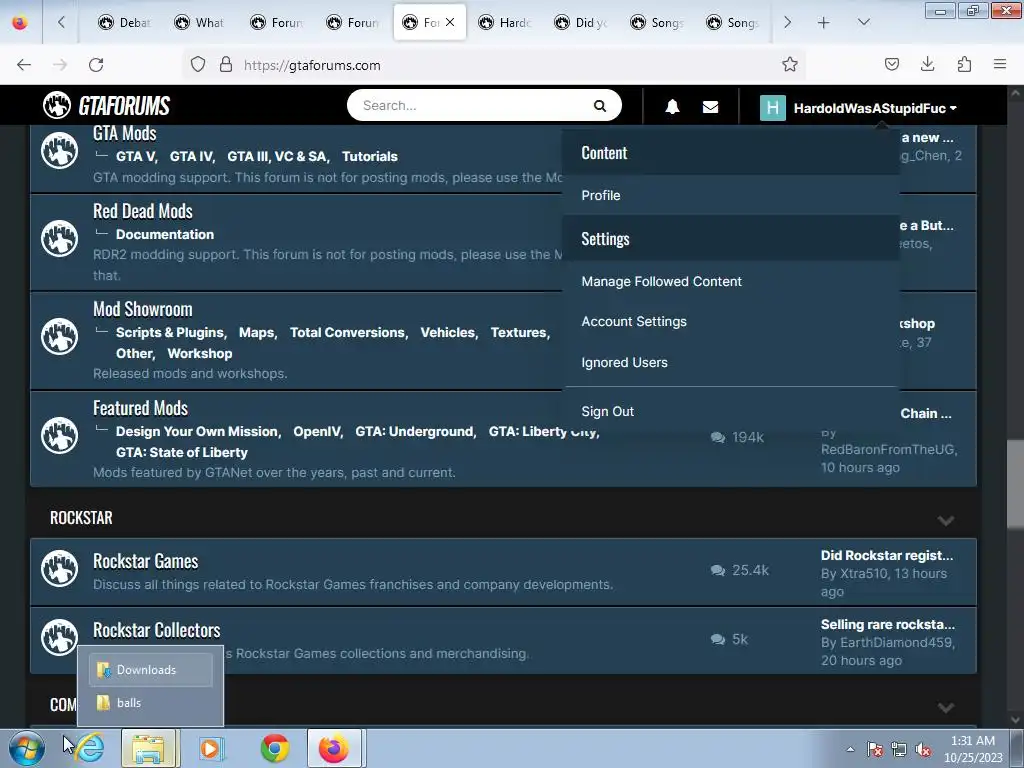Screen dimensions: 1024x768
Task: Click the search magnifier icon
Action: tap(600, 106)
